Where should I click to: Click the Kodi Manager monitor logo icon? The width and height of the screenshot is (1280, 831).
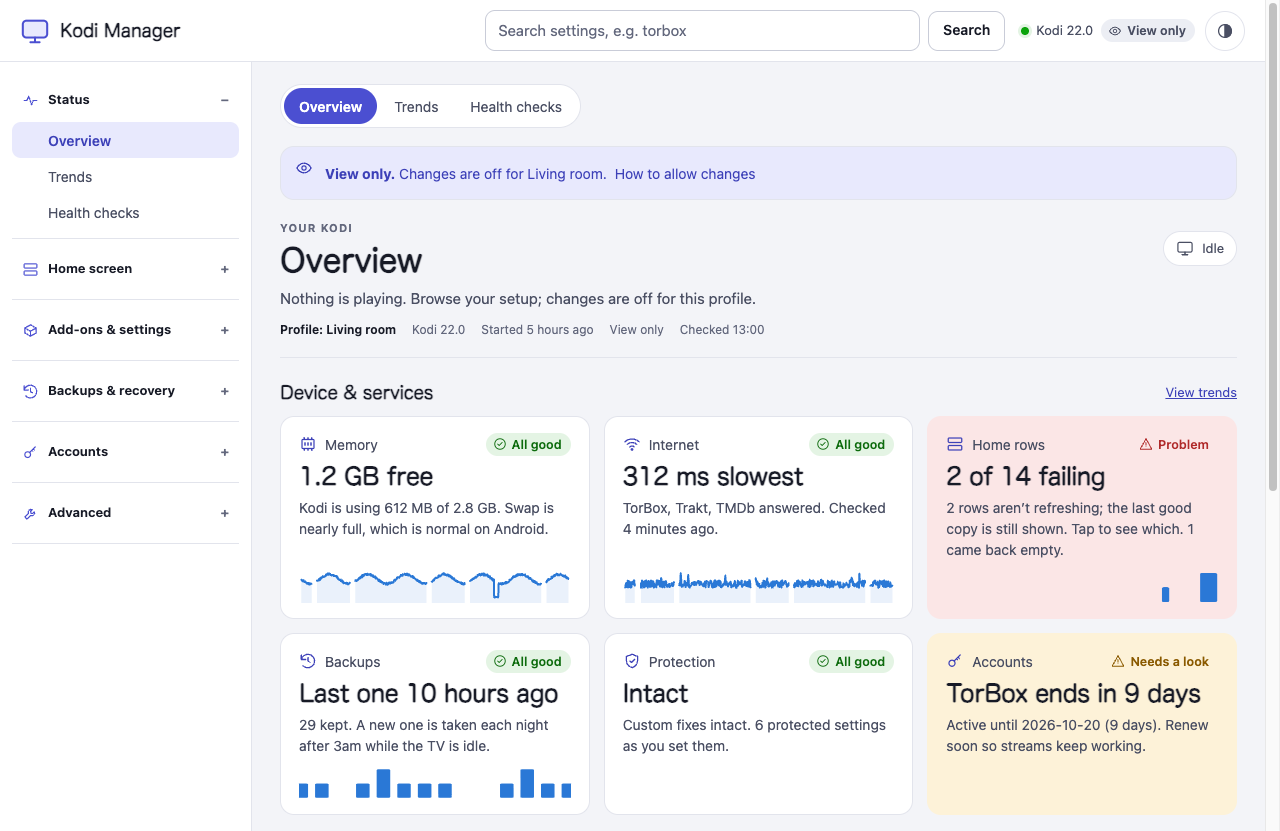[x=35, y=31]
